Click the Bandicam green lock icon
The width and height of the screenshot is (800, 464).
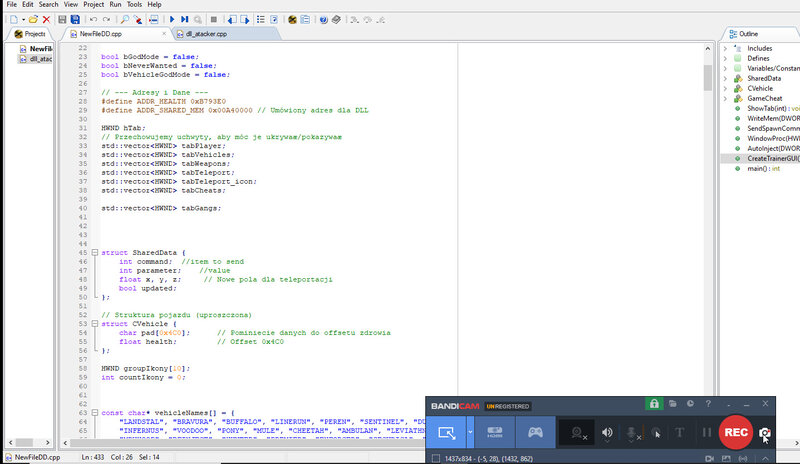[x=654, y=404]
